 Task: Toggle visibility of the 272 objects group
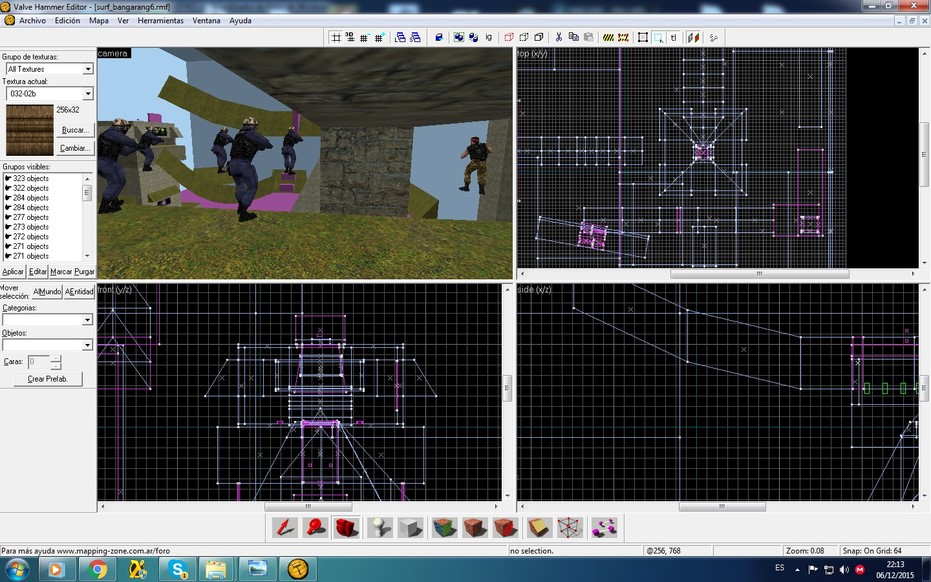click(x=8, y=236)
